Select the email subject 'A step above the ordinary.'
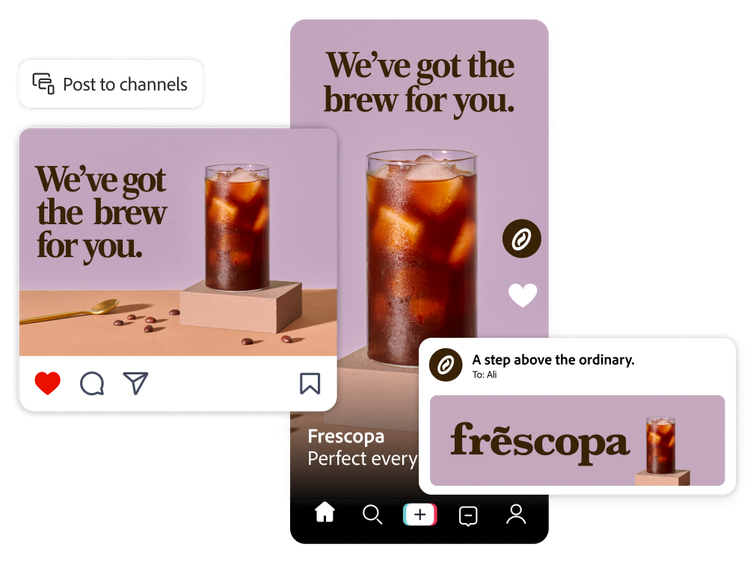Viewport: 750px width, 562px height. [553, 360]
